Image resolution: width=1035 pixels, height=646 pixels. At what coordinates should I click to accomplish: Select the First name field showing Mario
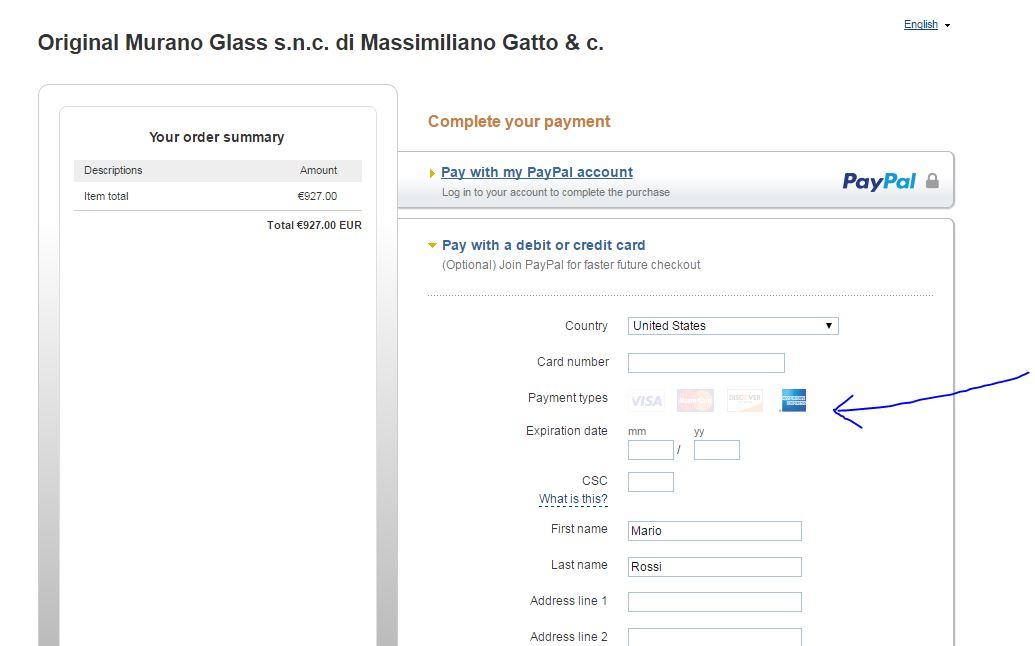click(714, 531)
